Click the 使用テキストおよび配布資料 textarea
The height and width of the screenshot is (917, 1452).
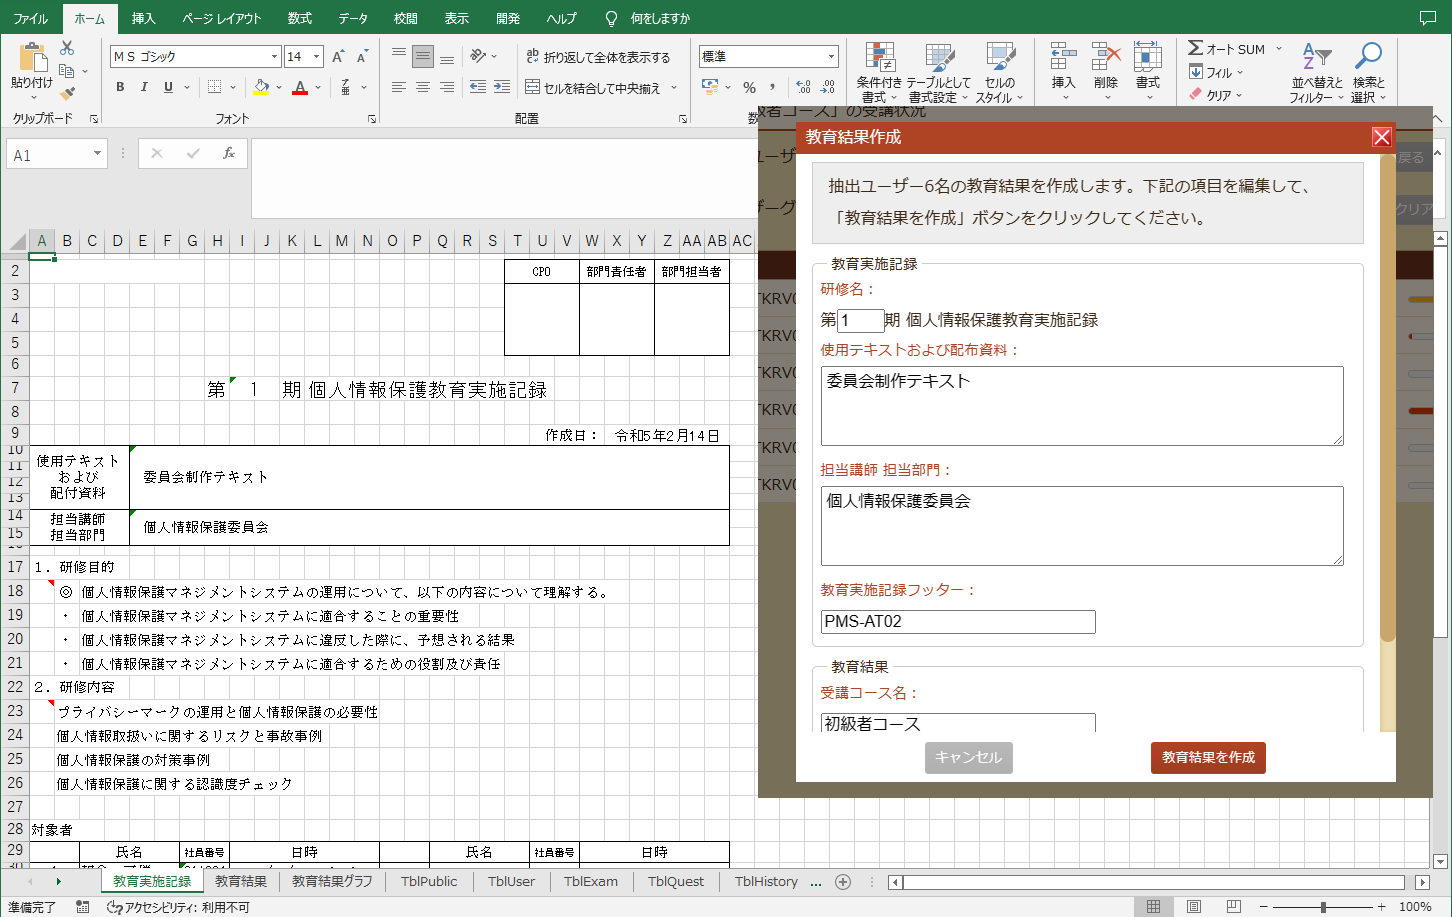click(x=1082, y=406)
